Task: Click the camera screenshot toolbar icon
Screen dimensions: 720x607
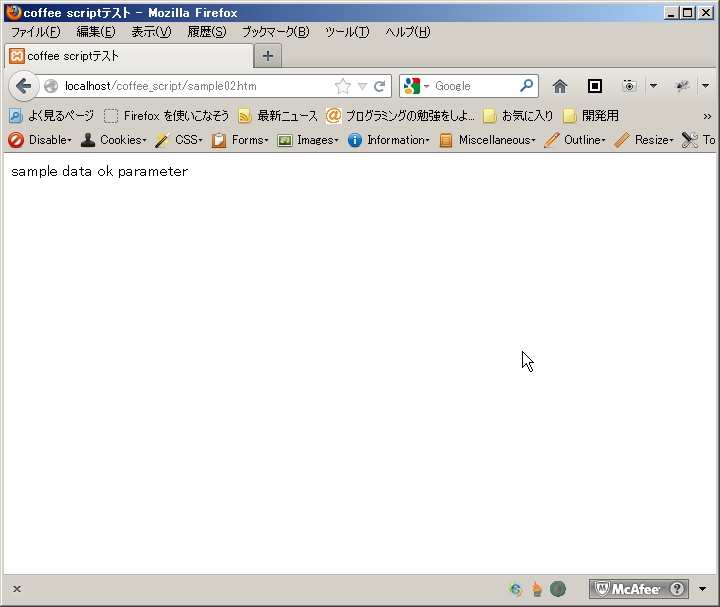Action: point(629,86)
